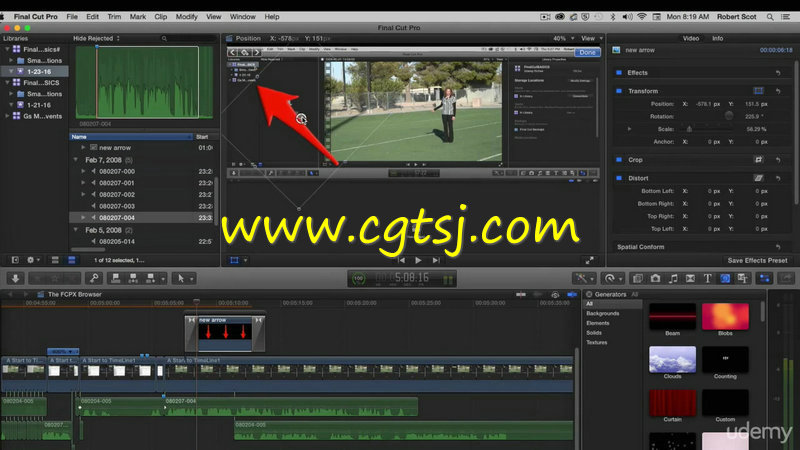Open the Music and Sound Browser icon
The width and height of the screenshot is (800, 450).
click(x=673, y=278)
